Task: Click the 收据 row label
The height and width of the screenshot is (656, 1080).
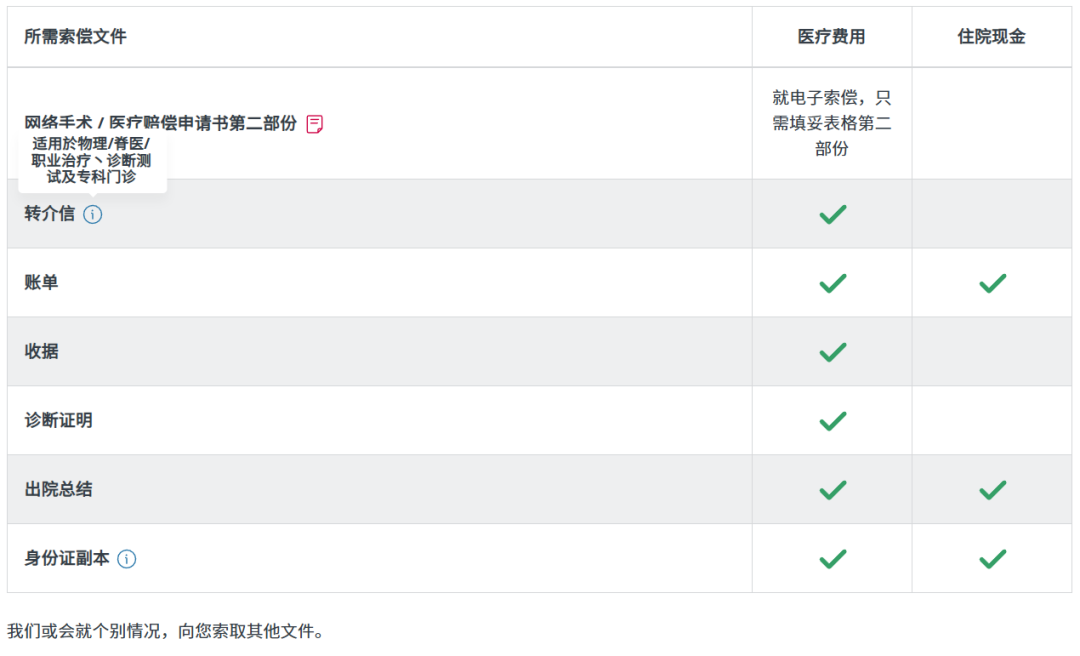Action: point(42,352)
